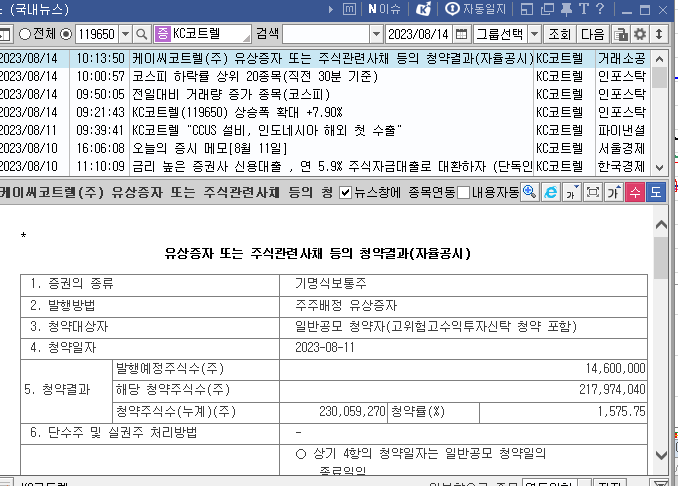Select CCUS 설비 인도네시아 수출 news row
Viewport: 678px width, 486px height.
tap(324, 130)
